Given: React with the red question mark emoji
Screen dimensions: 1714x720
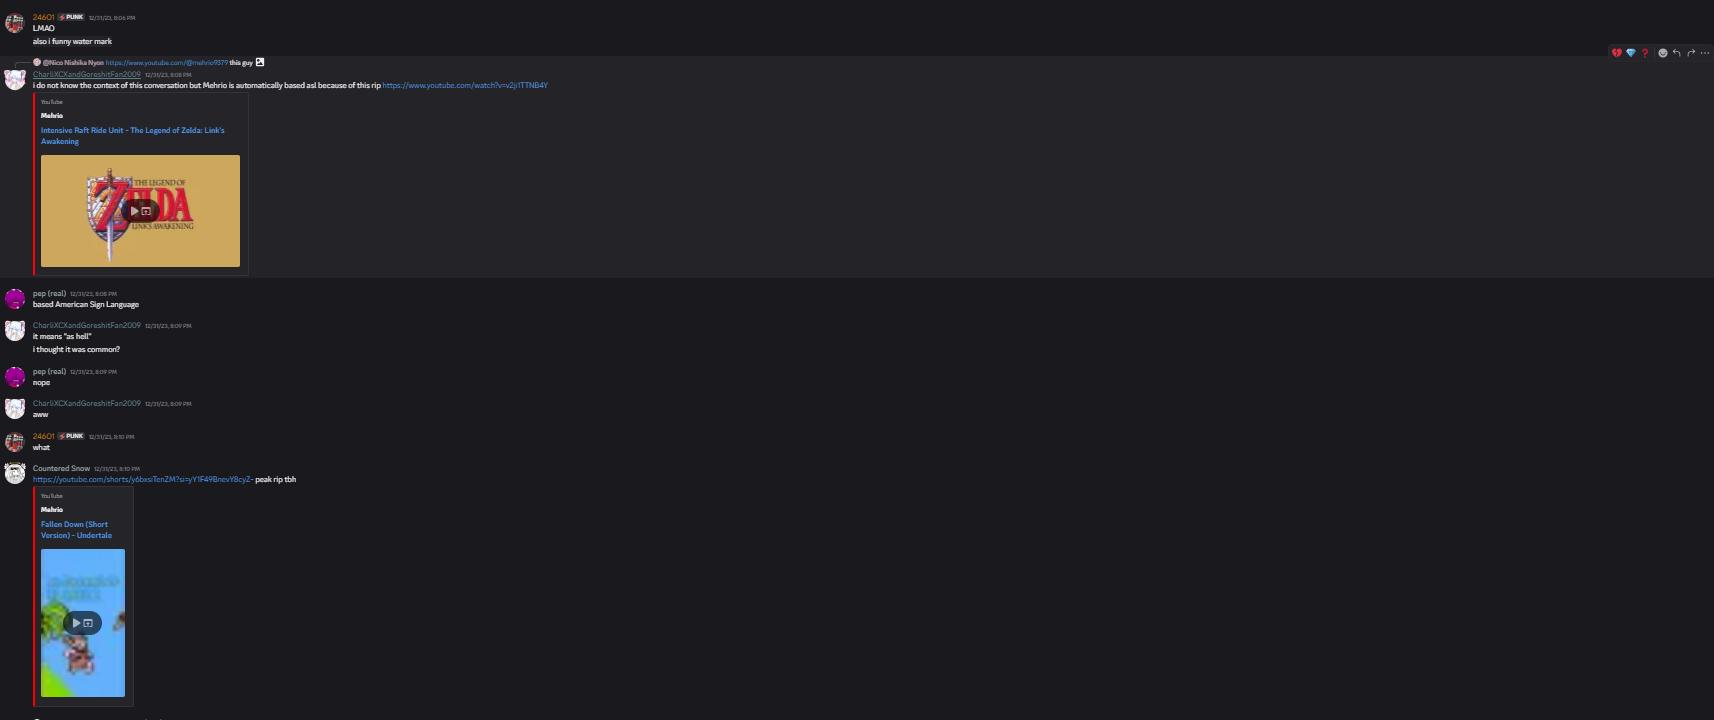Looking at the screenshot, I should pos(1645,53).
